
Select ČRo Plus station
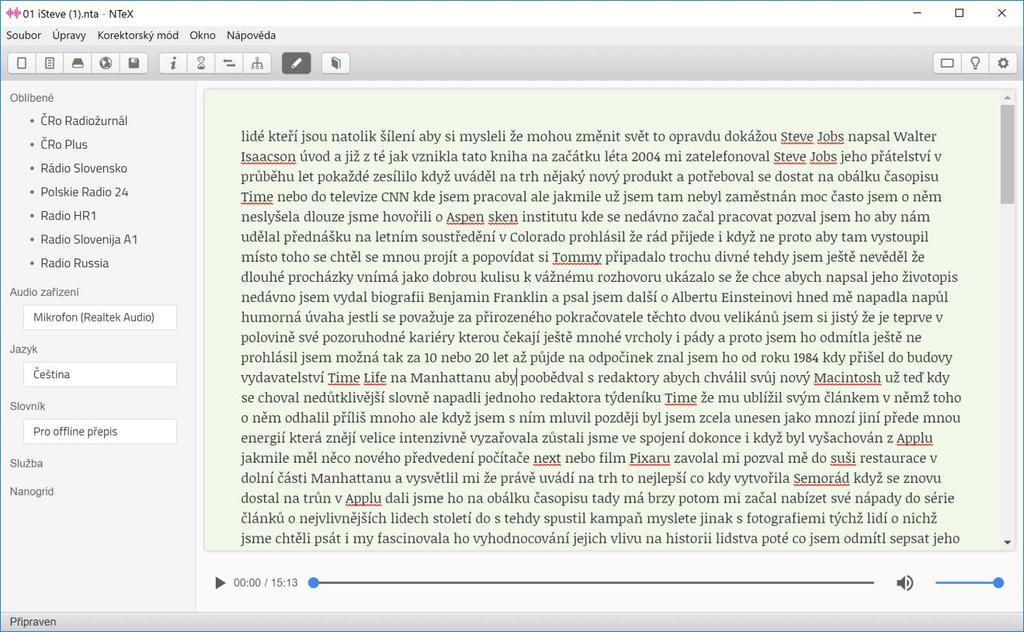click(64, 144)
